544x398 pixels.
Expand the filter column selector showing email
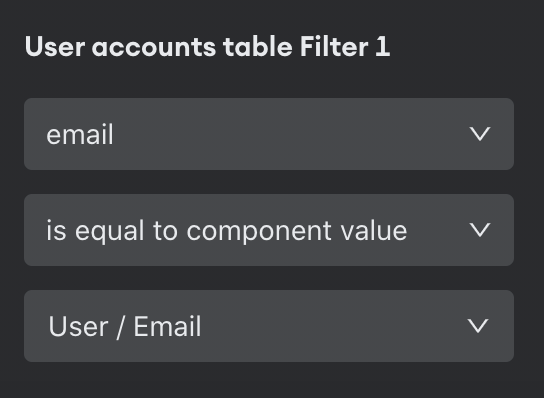coord(269,134)
